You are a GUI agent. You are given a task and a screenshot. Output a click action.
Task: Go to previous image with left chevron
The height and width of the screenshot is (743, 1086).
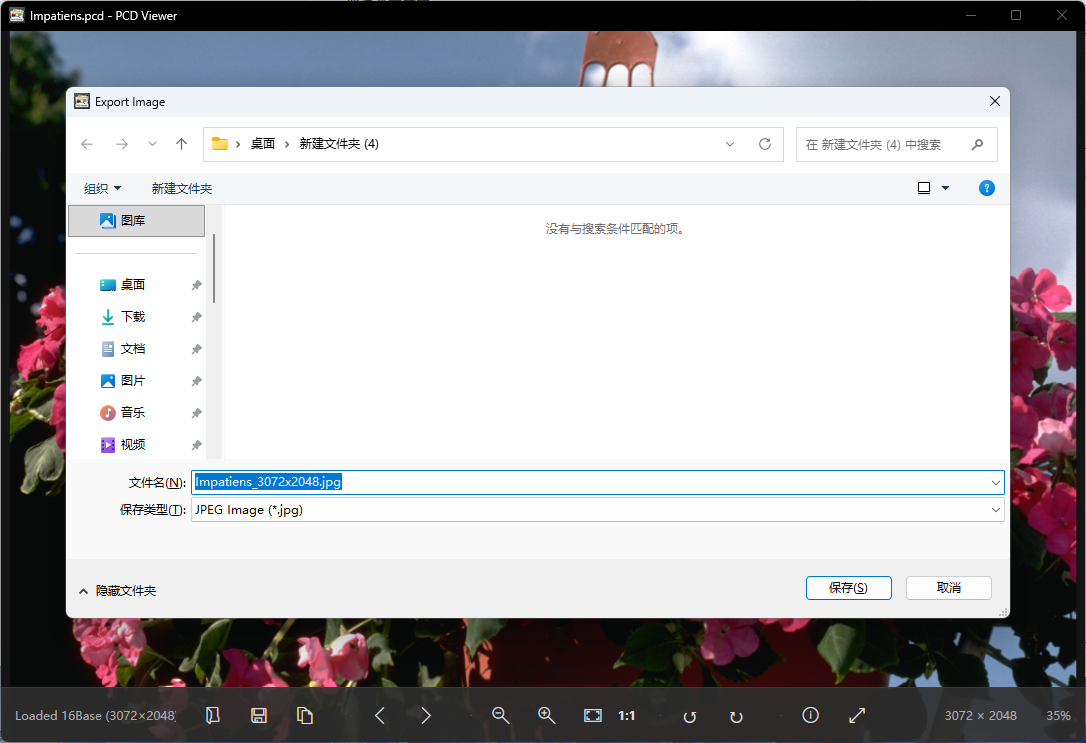[380, 715]
